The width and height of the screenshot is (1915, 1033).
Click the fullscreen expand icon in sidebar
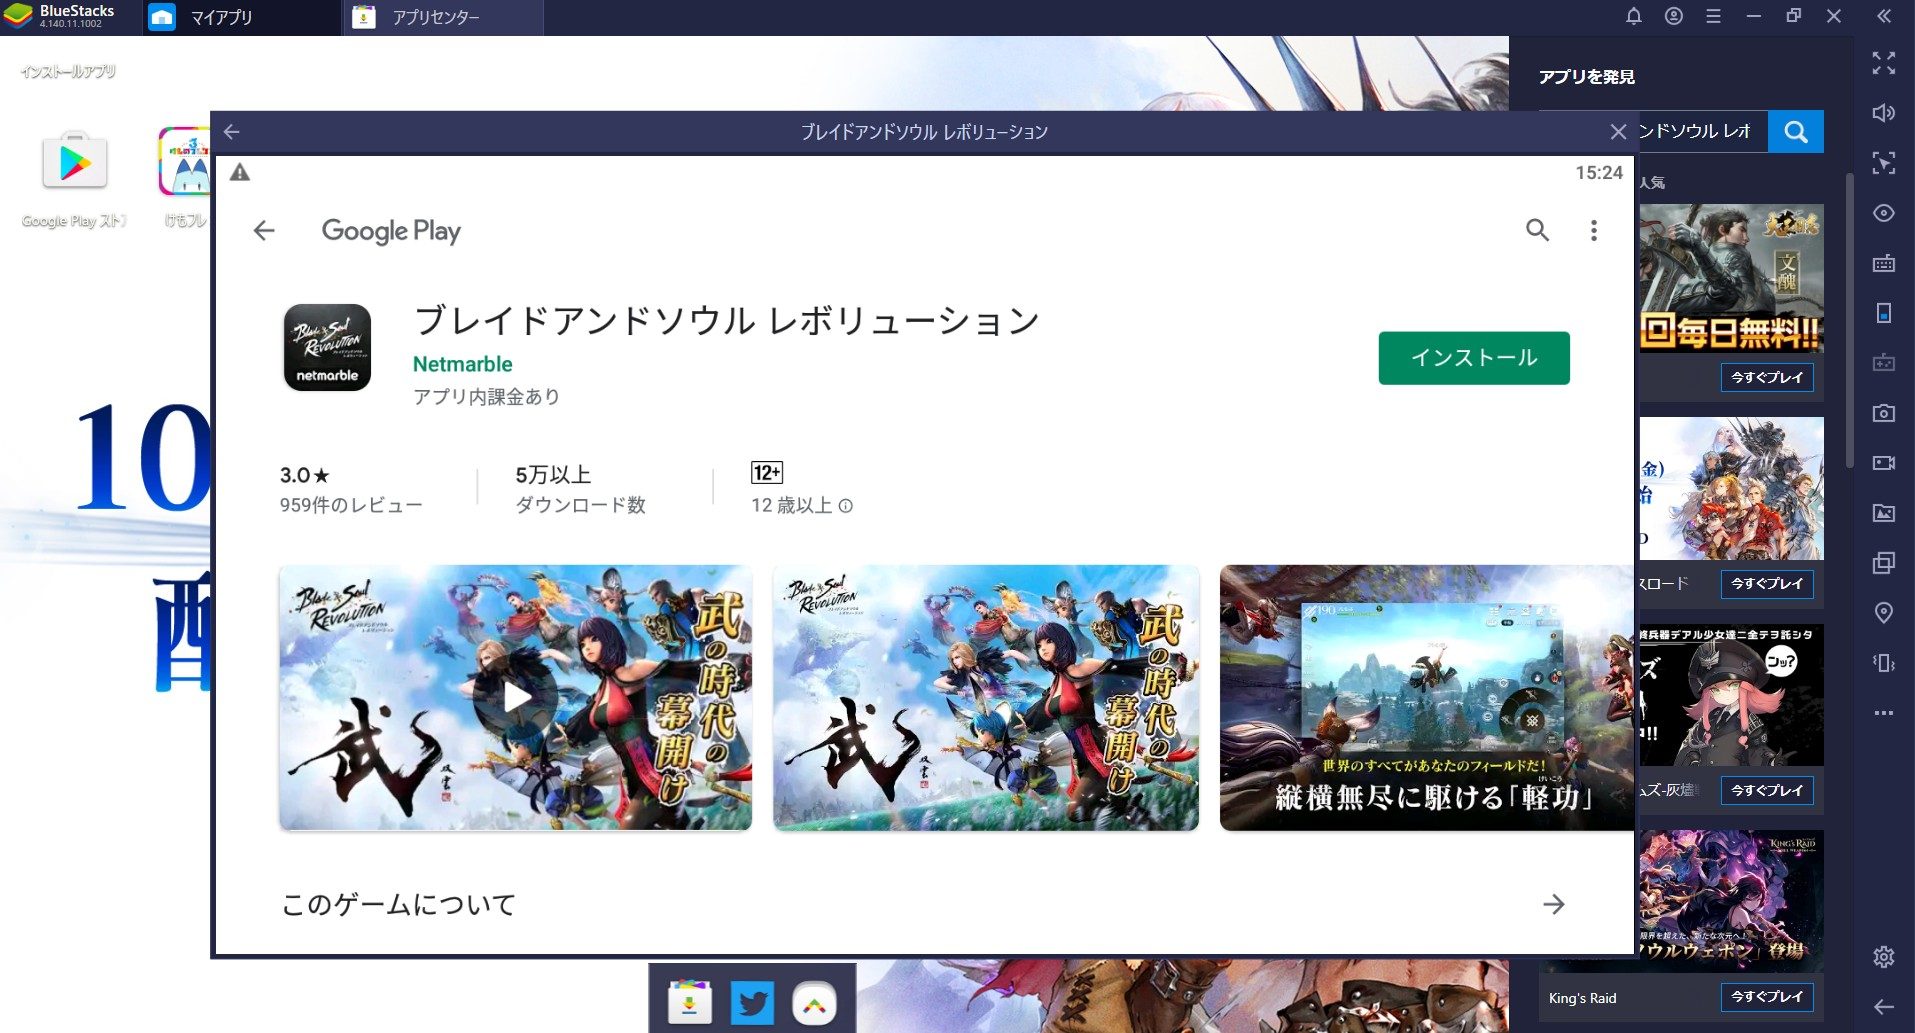coord(1884,63)
